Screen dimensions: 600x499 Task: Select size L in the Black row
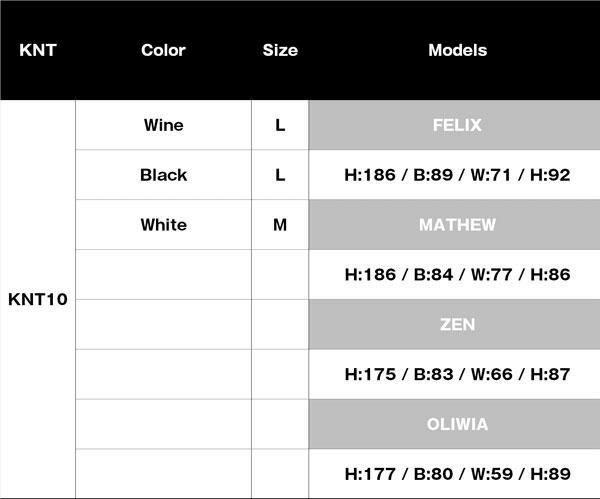click(x=280, y=175)
